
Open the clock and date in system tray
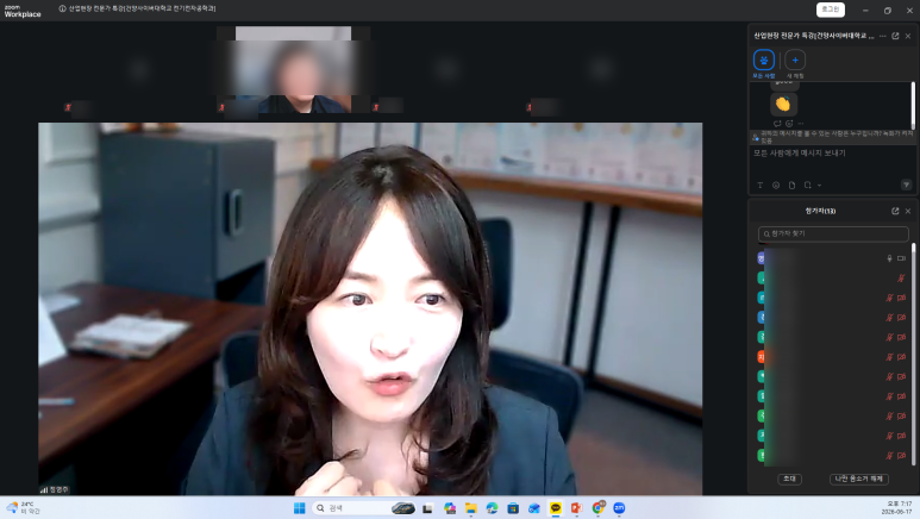[x=897, y=508]
